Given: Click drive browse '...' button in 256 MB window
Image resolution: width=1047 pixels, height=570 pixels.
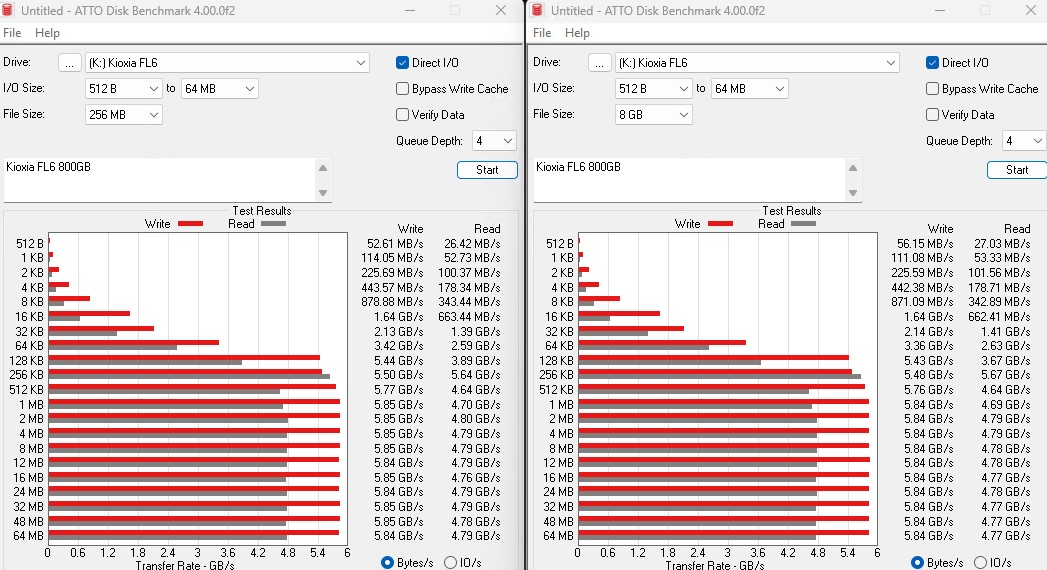Looking at the screenshot, I should coord(69,63).
